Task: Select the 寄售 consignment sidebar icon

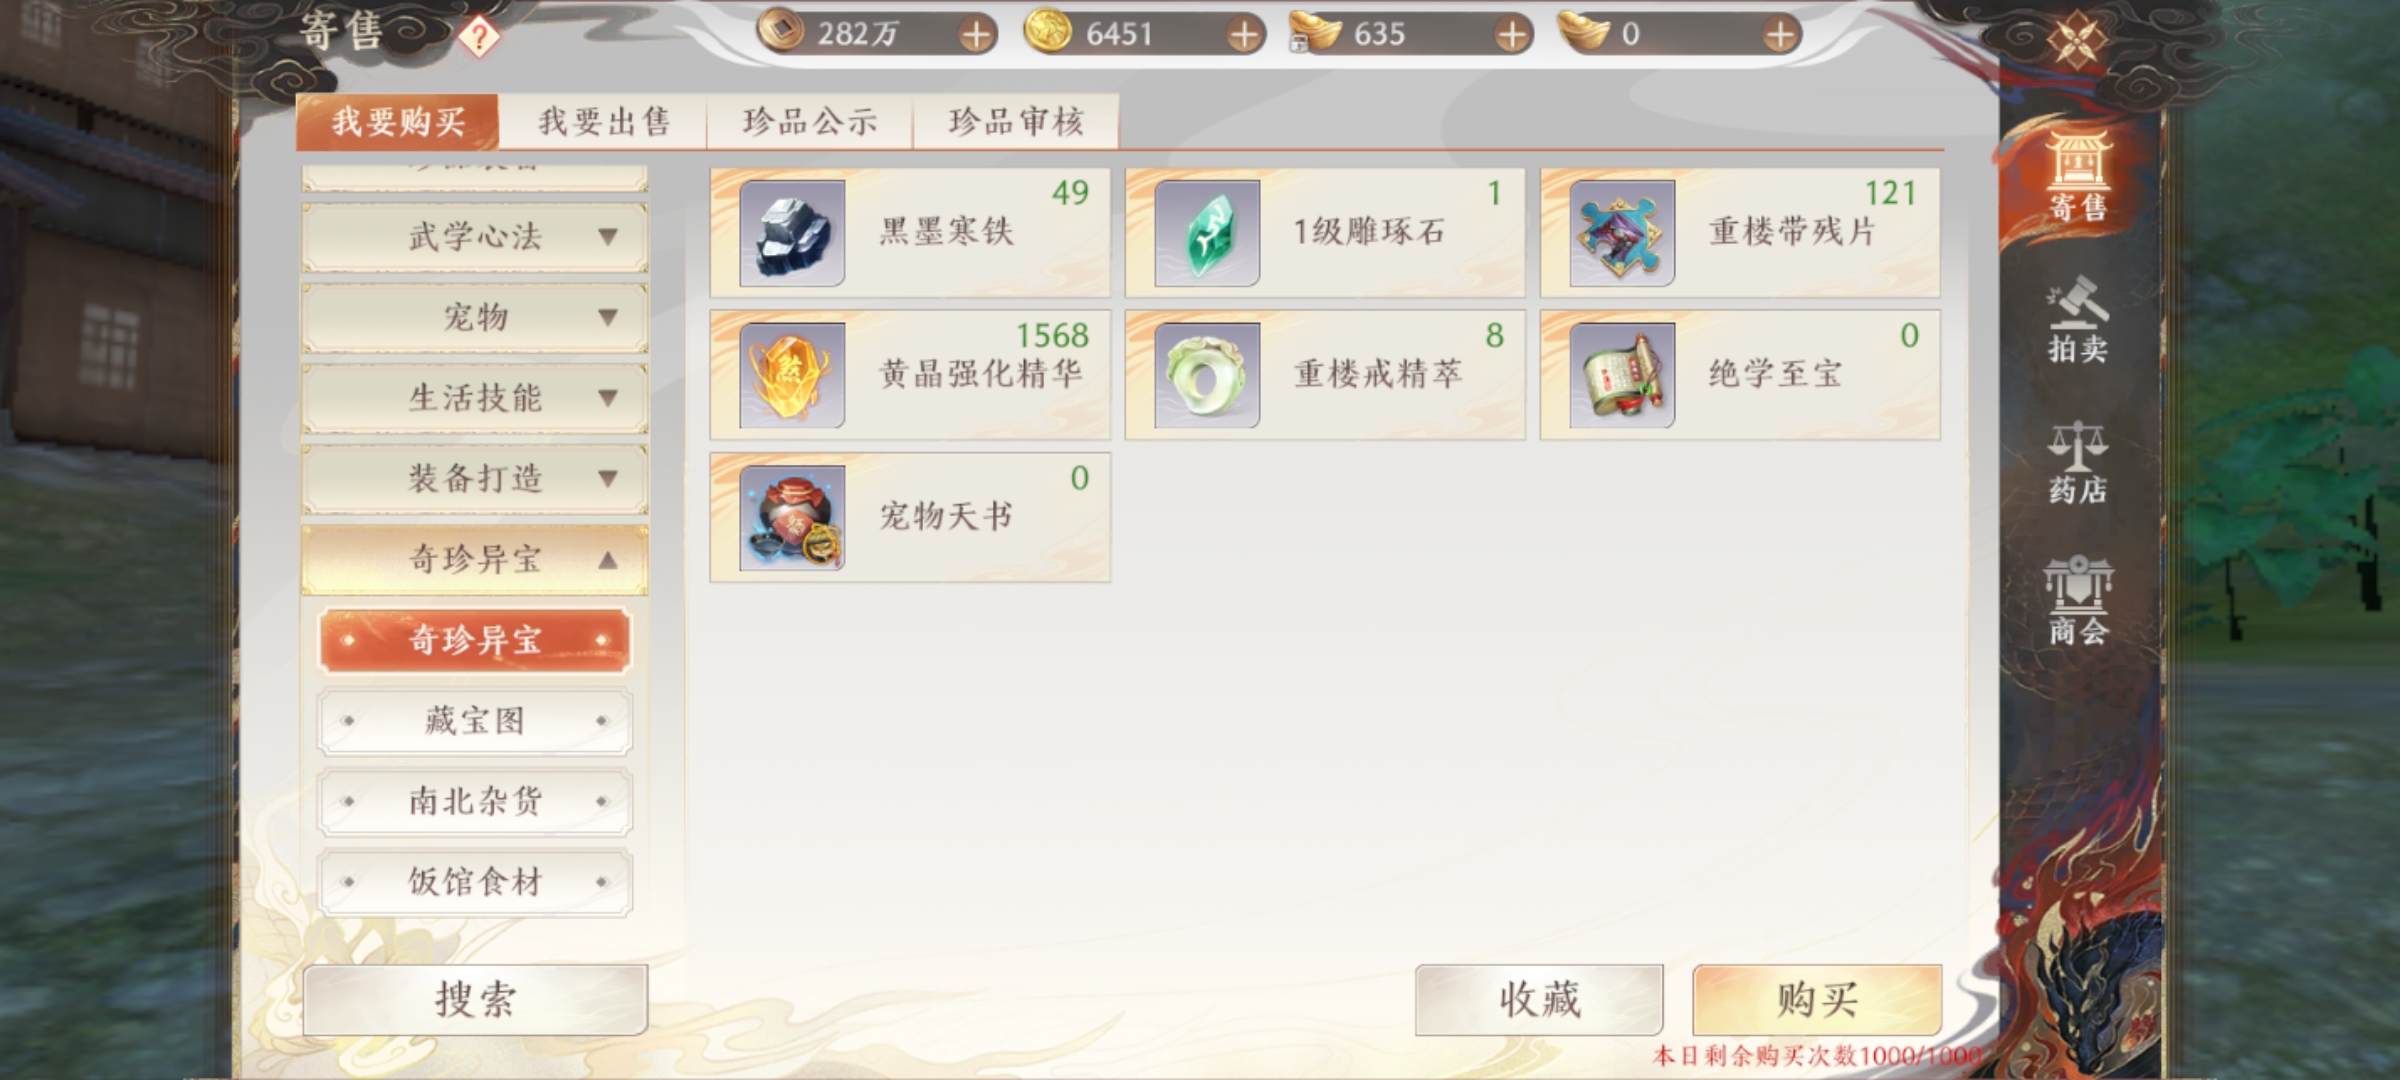Action: [x=2077, y=178]
